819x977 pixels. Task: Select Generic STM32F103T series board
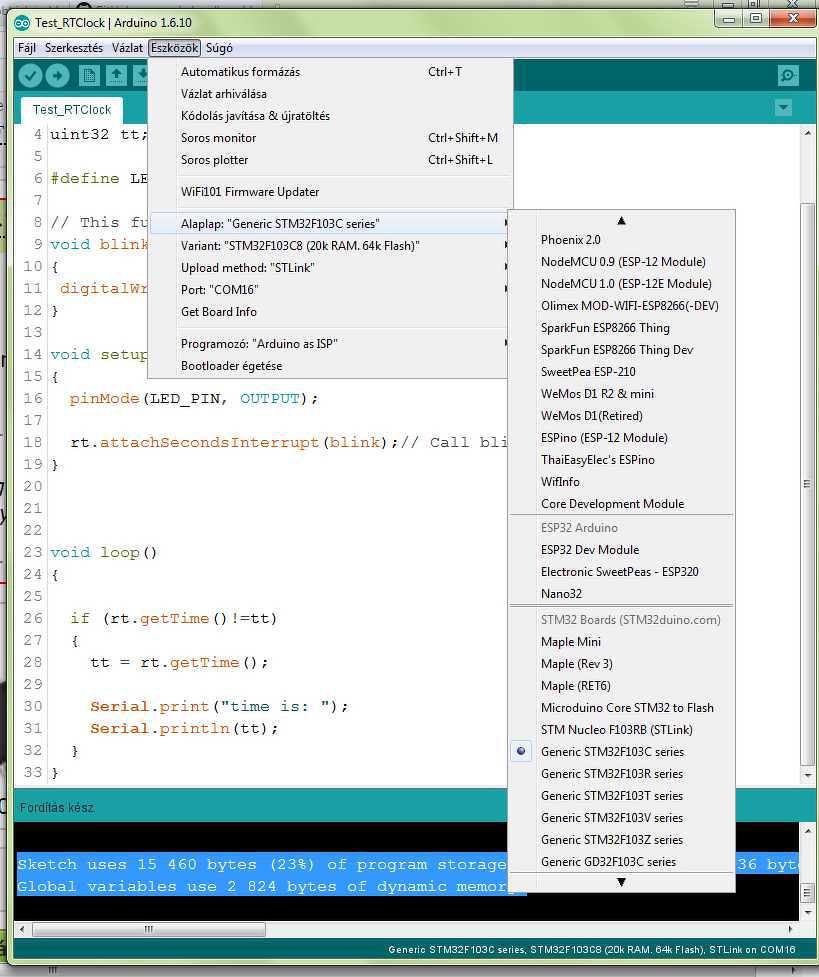click(x=621, y=796)
